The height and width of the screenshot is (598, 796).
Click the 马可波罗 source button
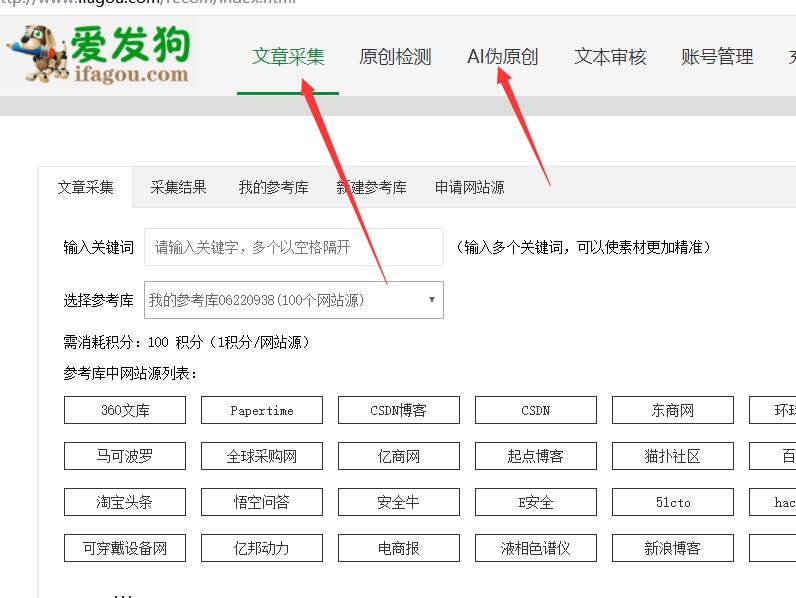[125, 456]
